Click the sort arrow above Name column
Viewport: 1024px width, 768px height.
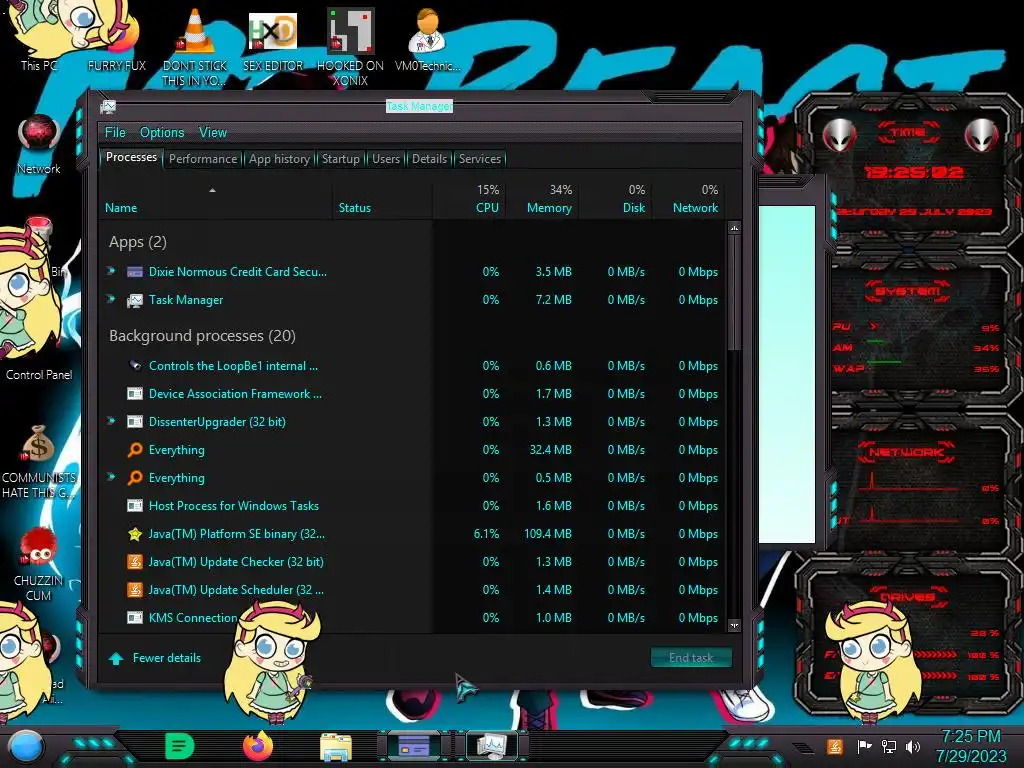212,190
